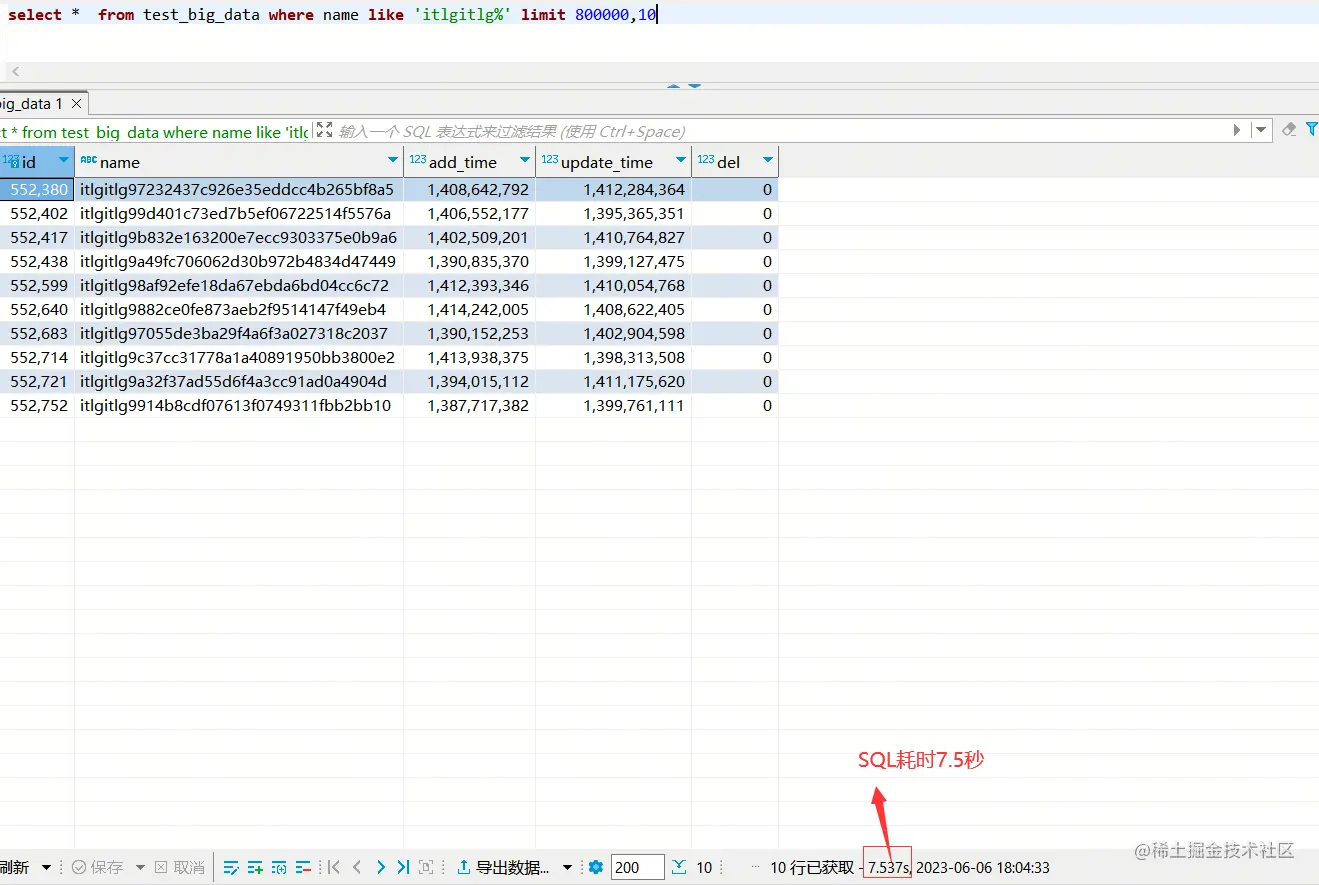Open the add_time column filter dropdown

[x=524, y=161]
